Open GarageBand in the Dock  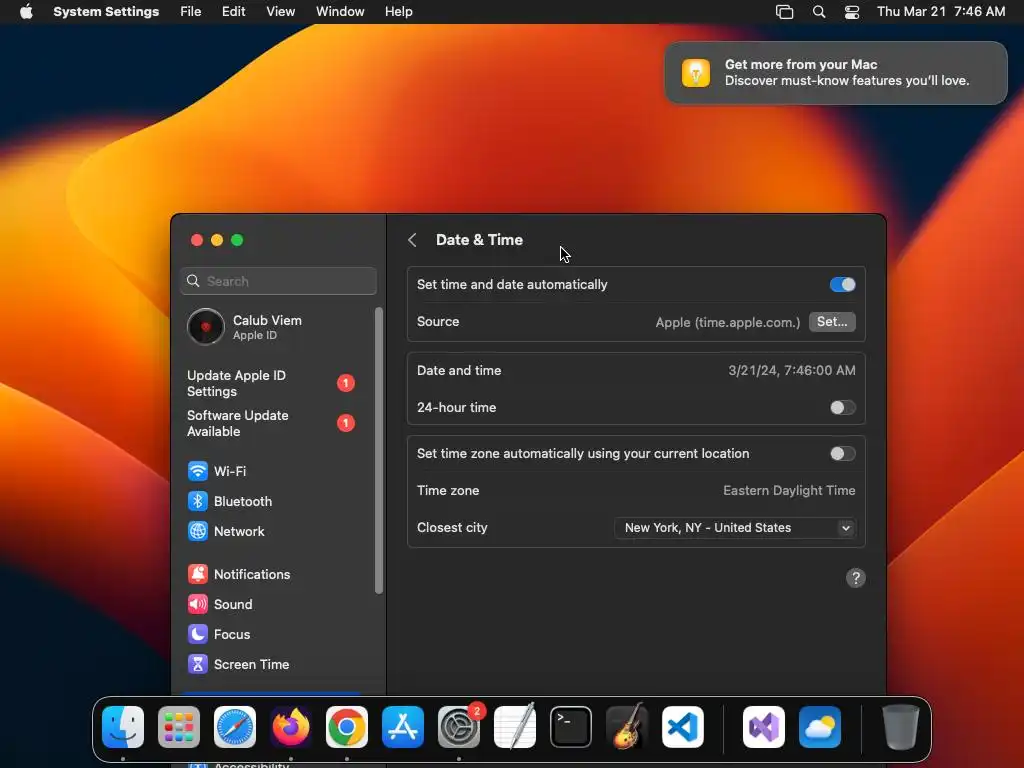coord(627,727)
